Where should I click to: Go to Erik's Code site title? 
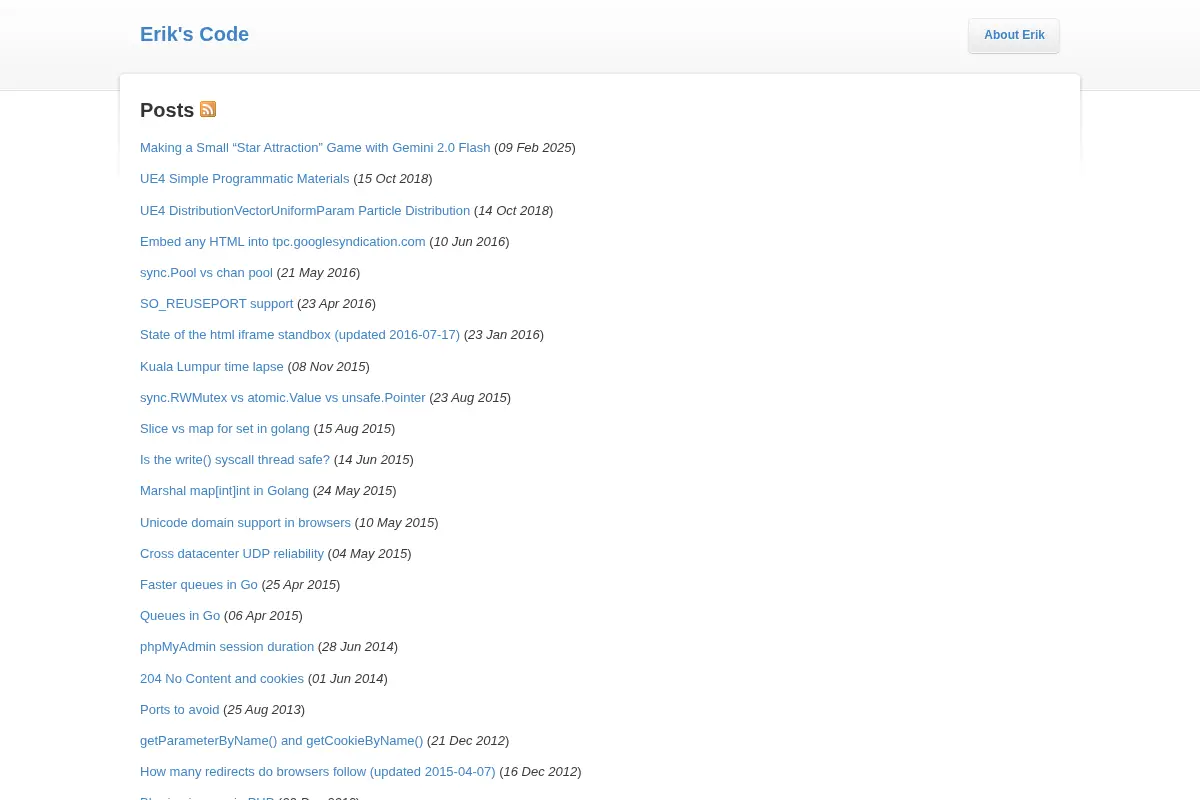point(194,34)
